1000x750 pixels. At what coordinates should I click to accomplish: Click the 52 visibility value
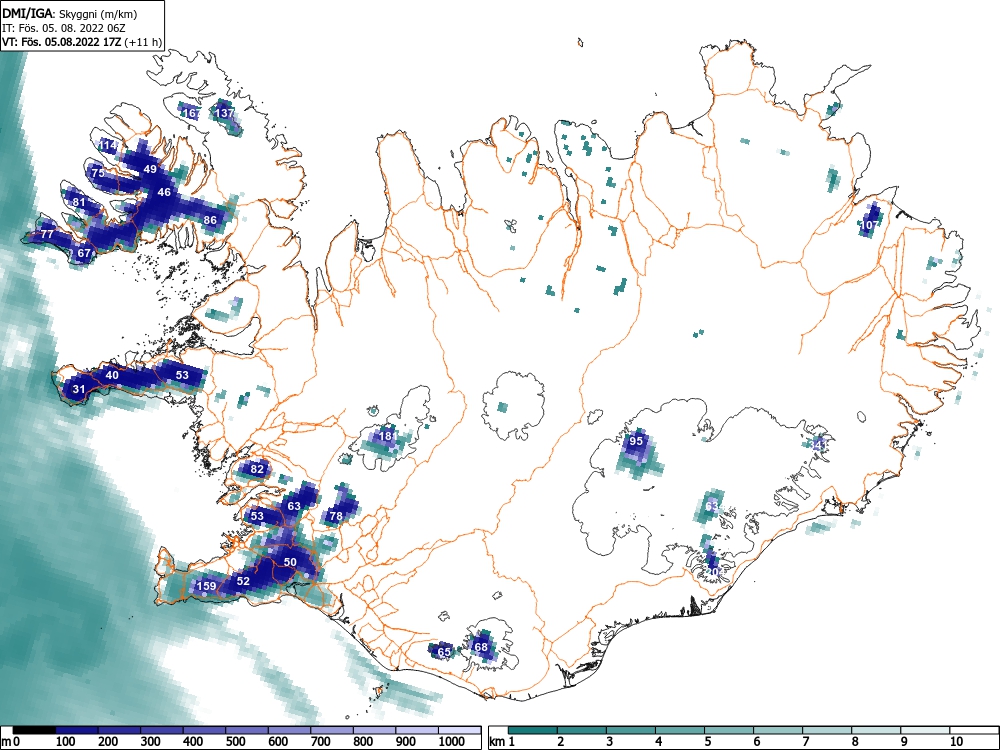click(x=243, y=581)
